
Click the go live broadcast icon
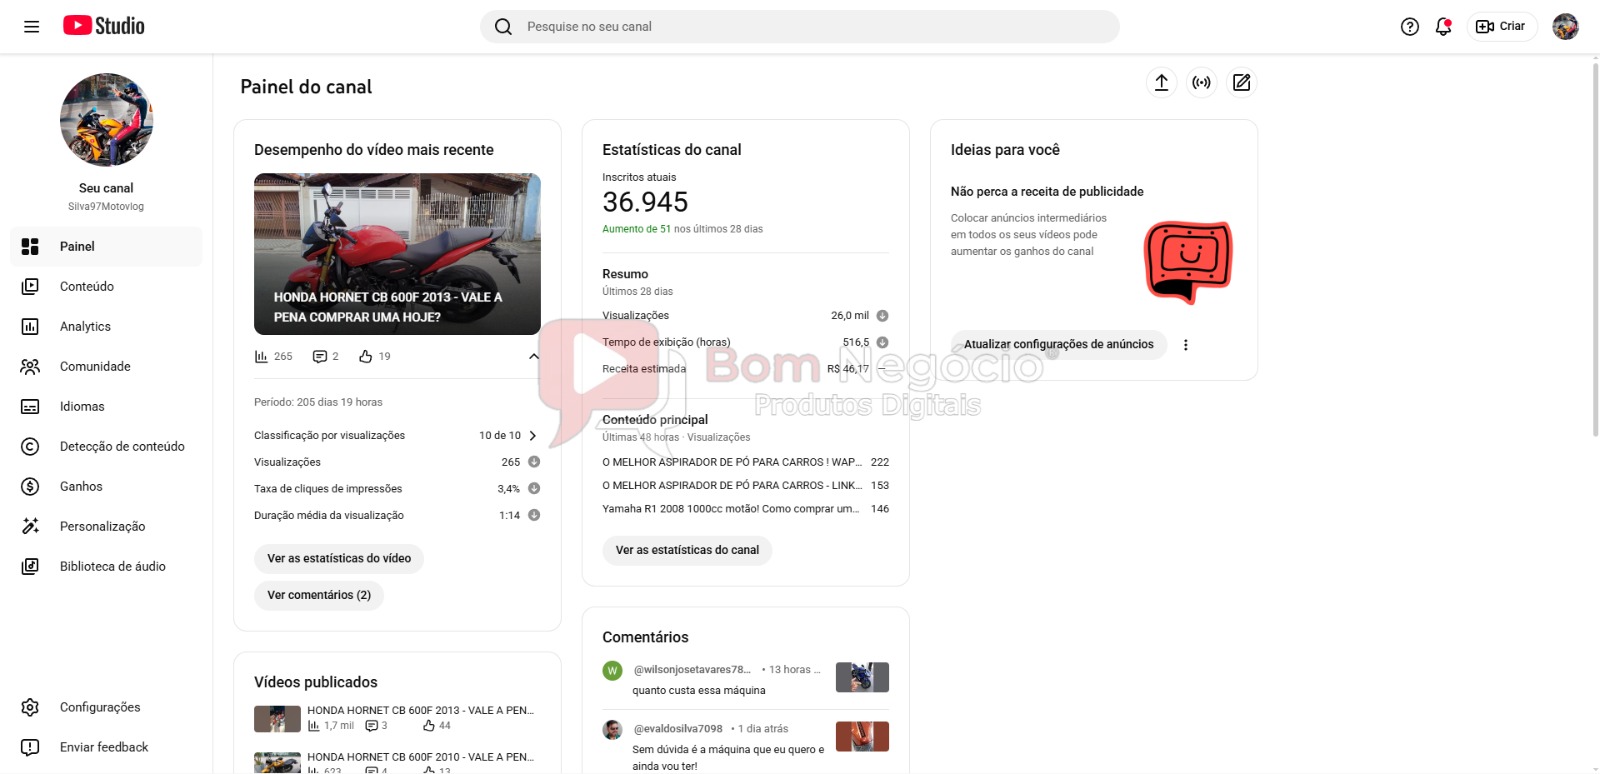click(x=1201, y=83)
